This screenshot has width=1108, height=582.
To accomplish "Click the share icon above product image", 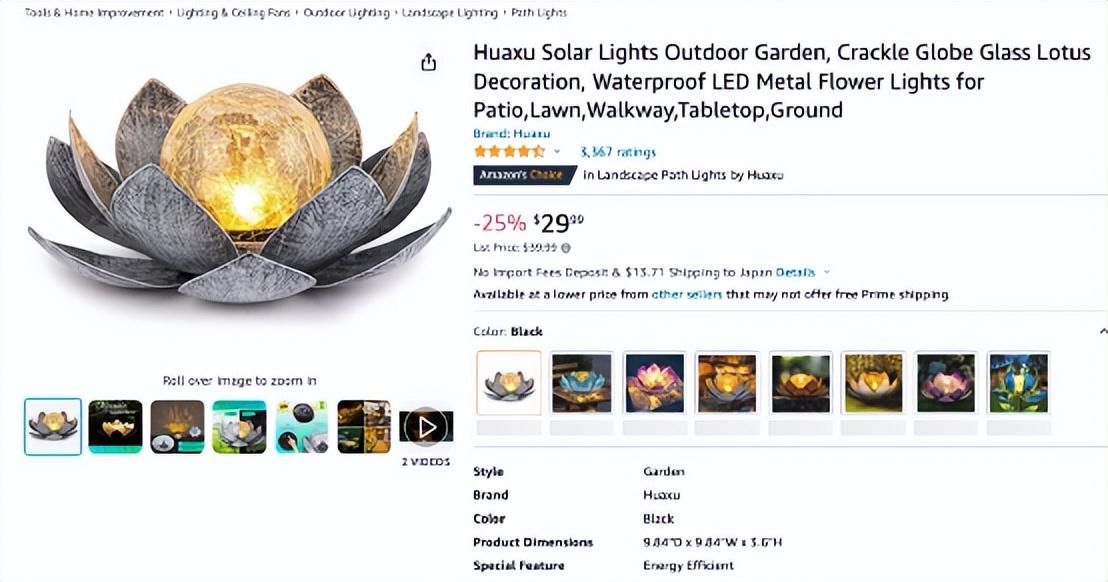I will point(428,63).
